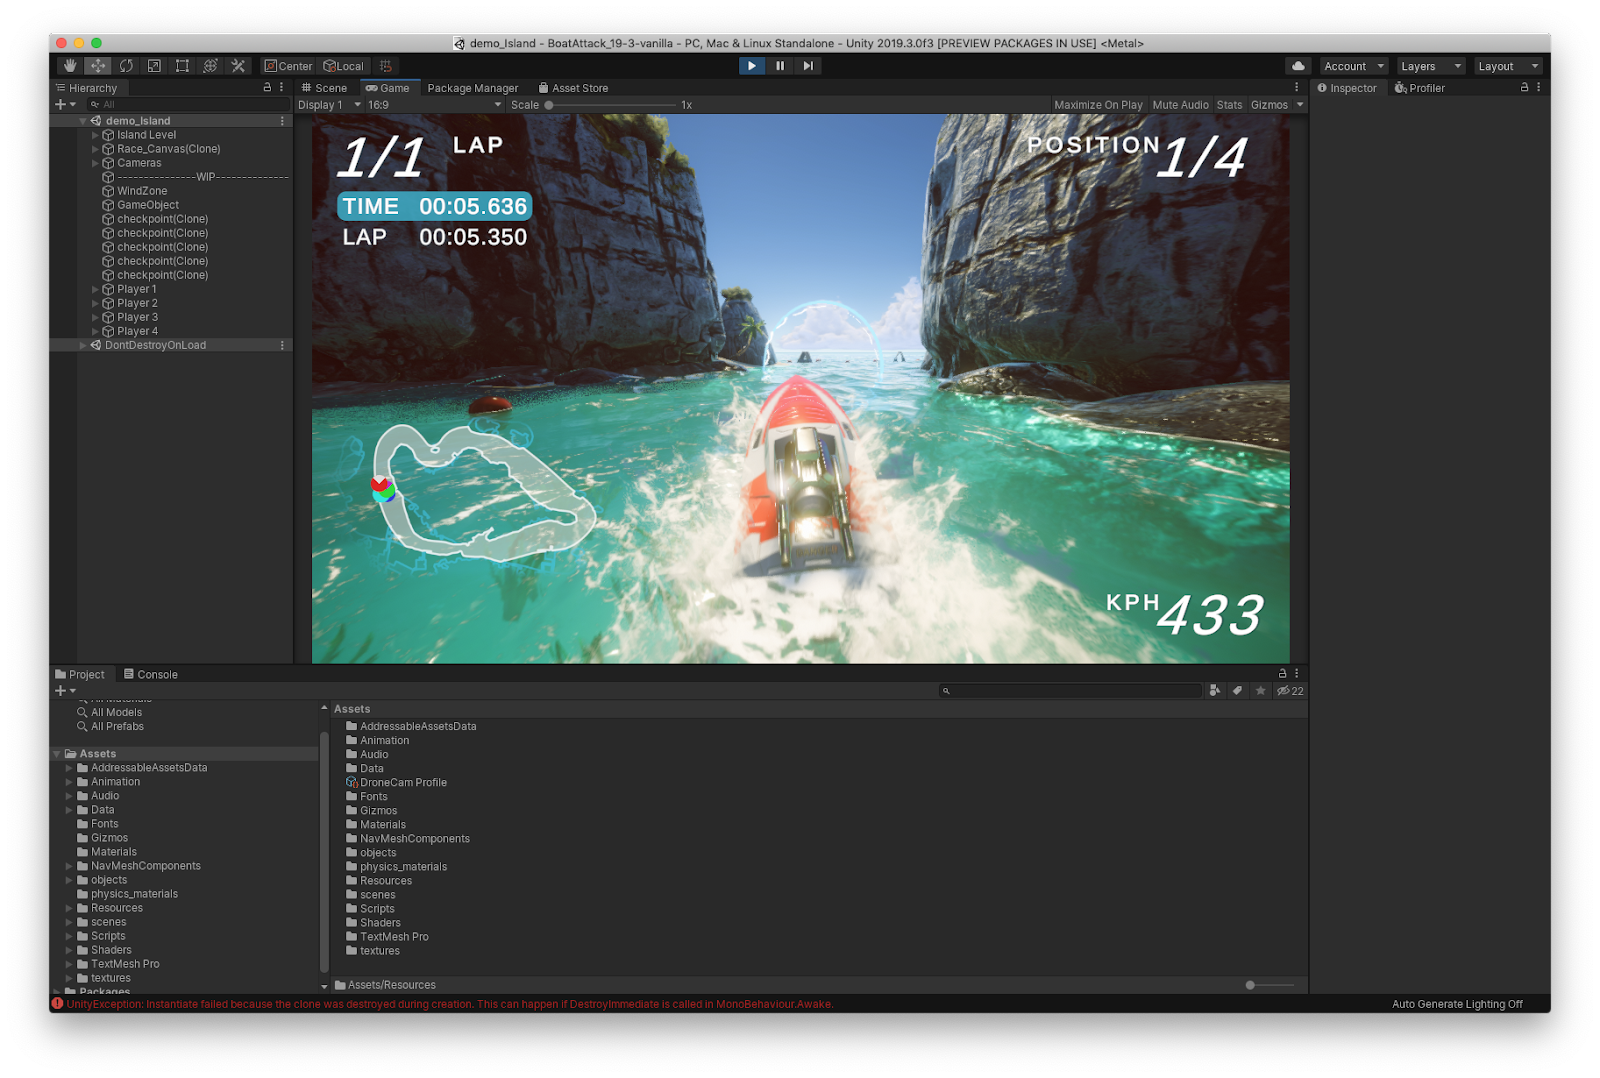
Task: Expand the Player 1 object
Action: point(96,290)
